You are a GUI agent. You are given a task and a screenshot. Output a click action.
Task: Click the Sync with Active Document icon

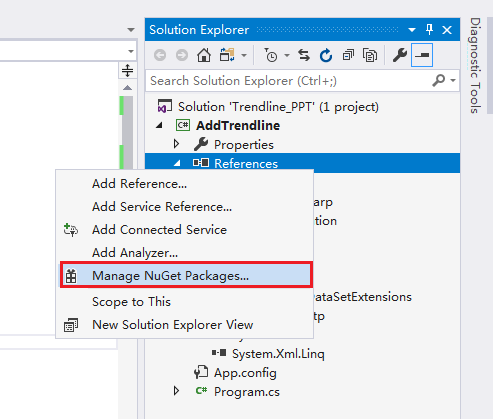tap(304, 55)
